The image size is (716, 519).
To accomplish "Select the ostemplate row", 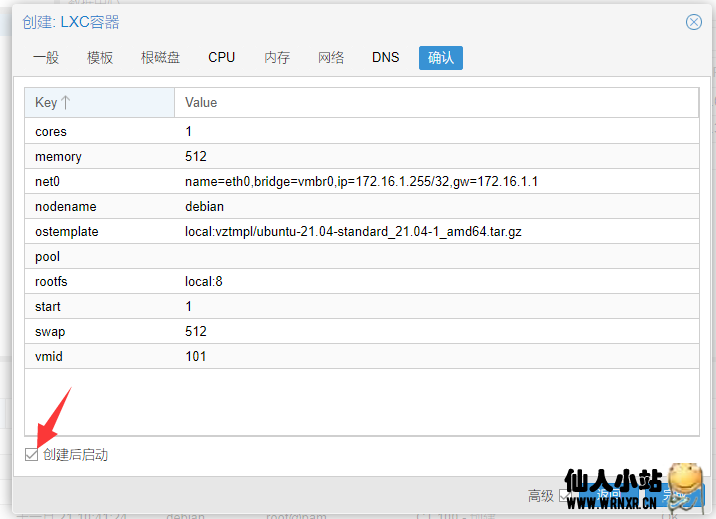I will (361, 232).
